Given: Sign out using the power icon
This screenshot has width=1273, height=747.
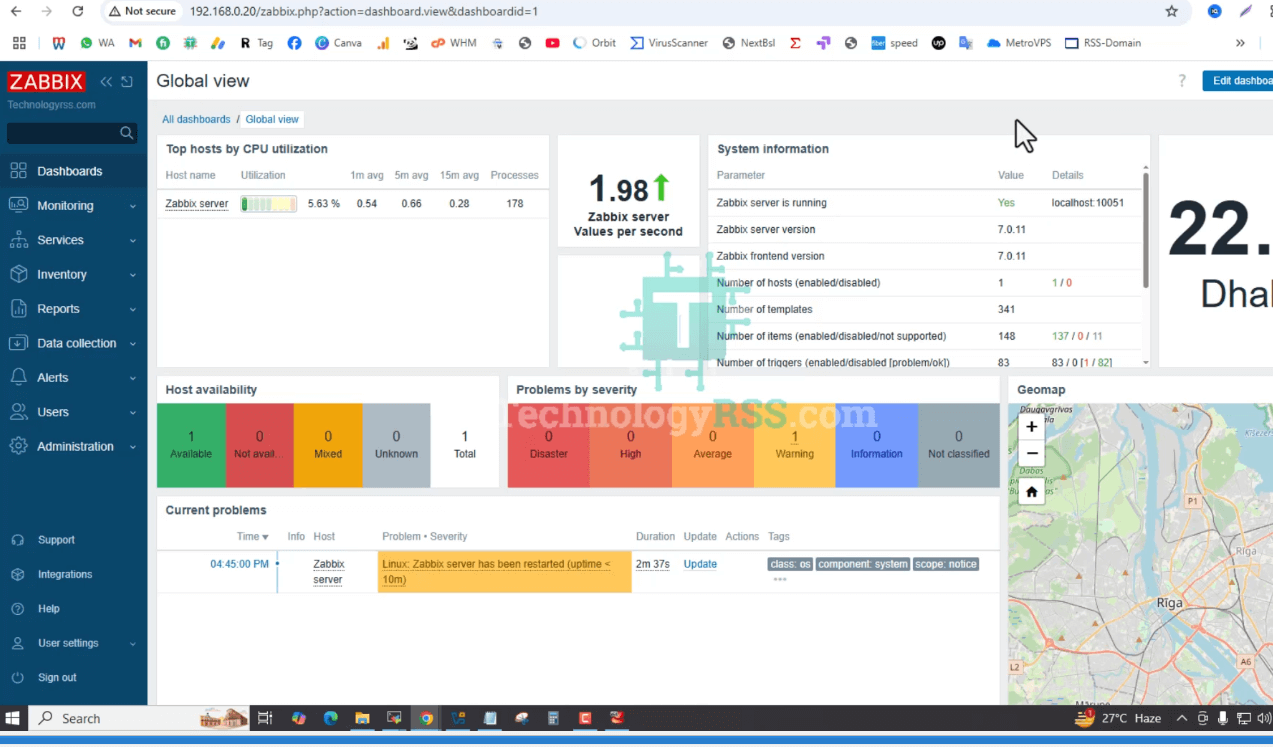Looking at the screenshot, I should click(19, 677).
